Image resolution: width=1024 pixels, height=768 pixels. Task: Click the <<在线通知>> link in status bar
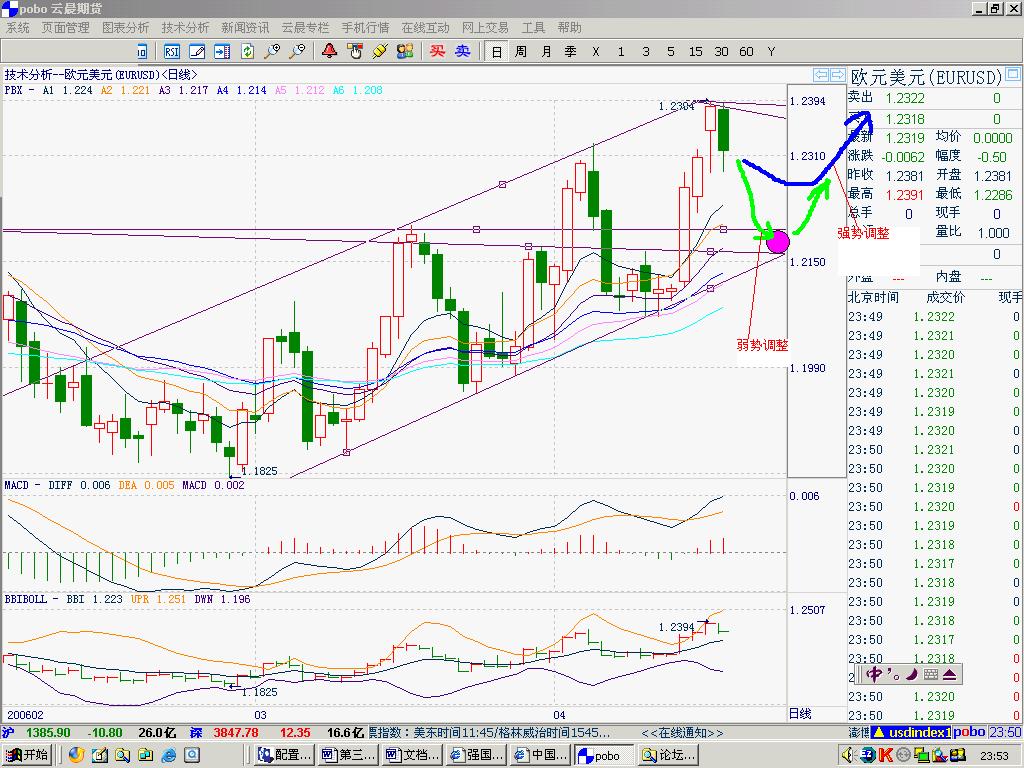pos(682,733)
